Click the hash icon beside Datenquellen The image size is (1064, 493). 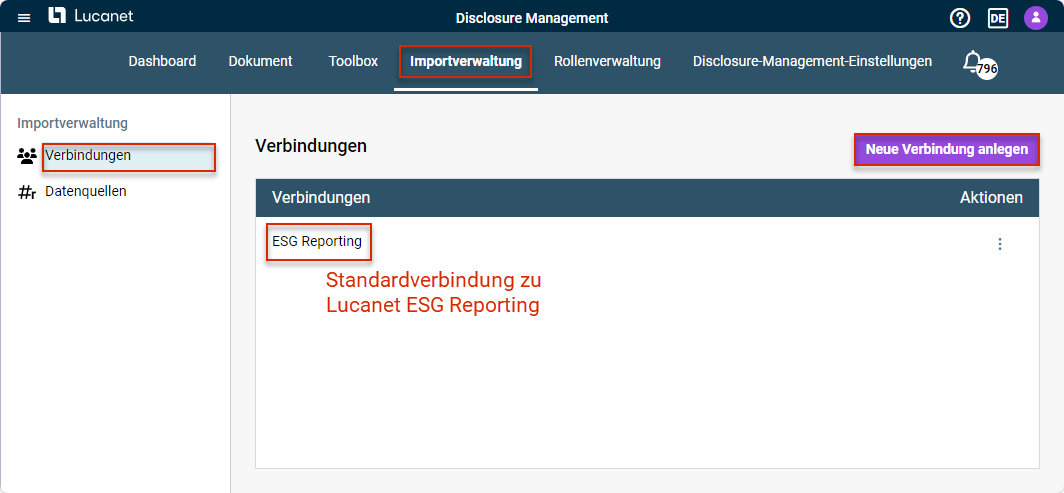[26, 193]
